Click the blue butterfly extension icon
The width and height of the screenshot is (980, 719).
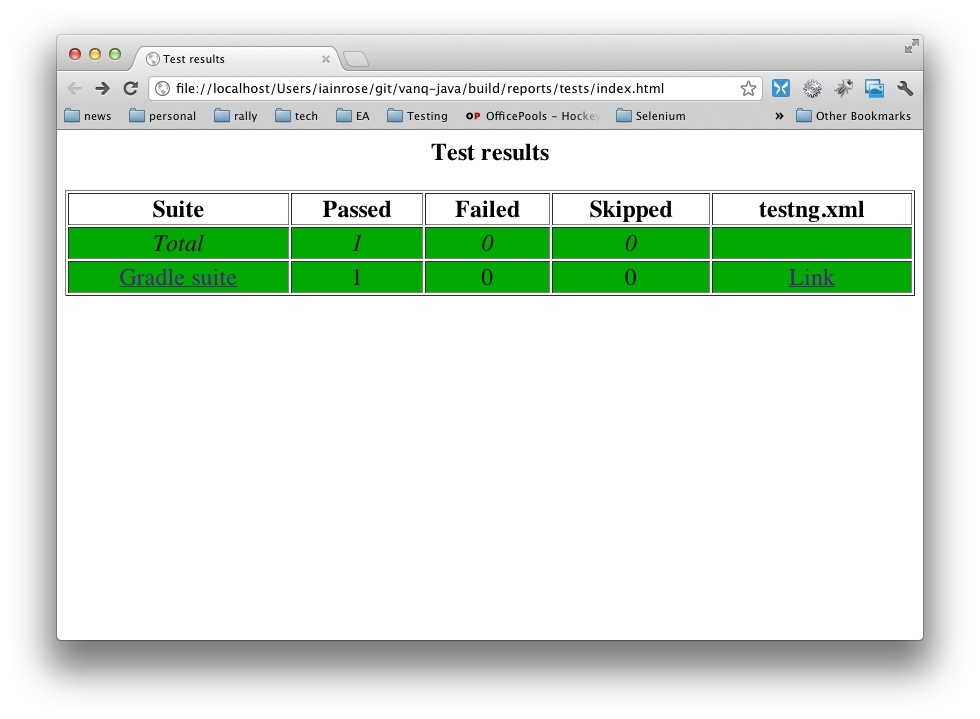781,88
